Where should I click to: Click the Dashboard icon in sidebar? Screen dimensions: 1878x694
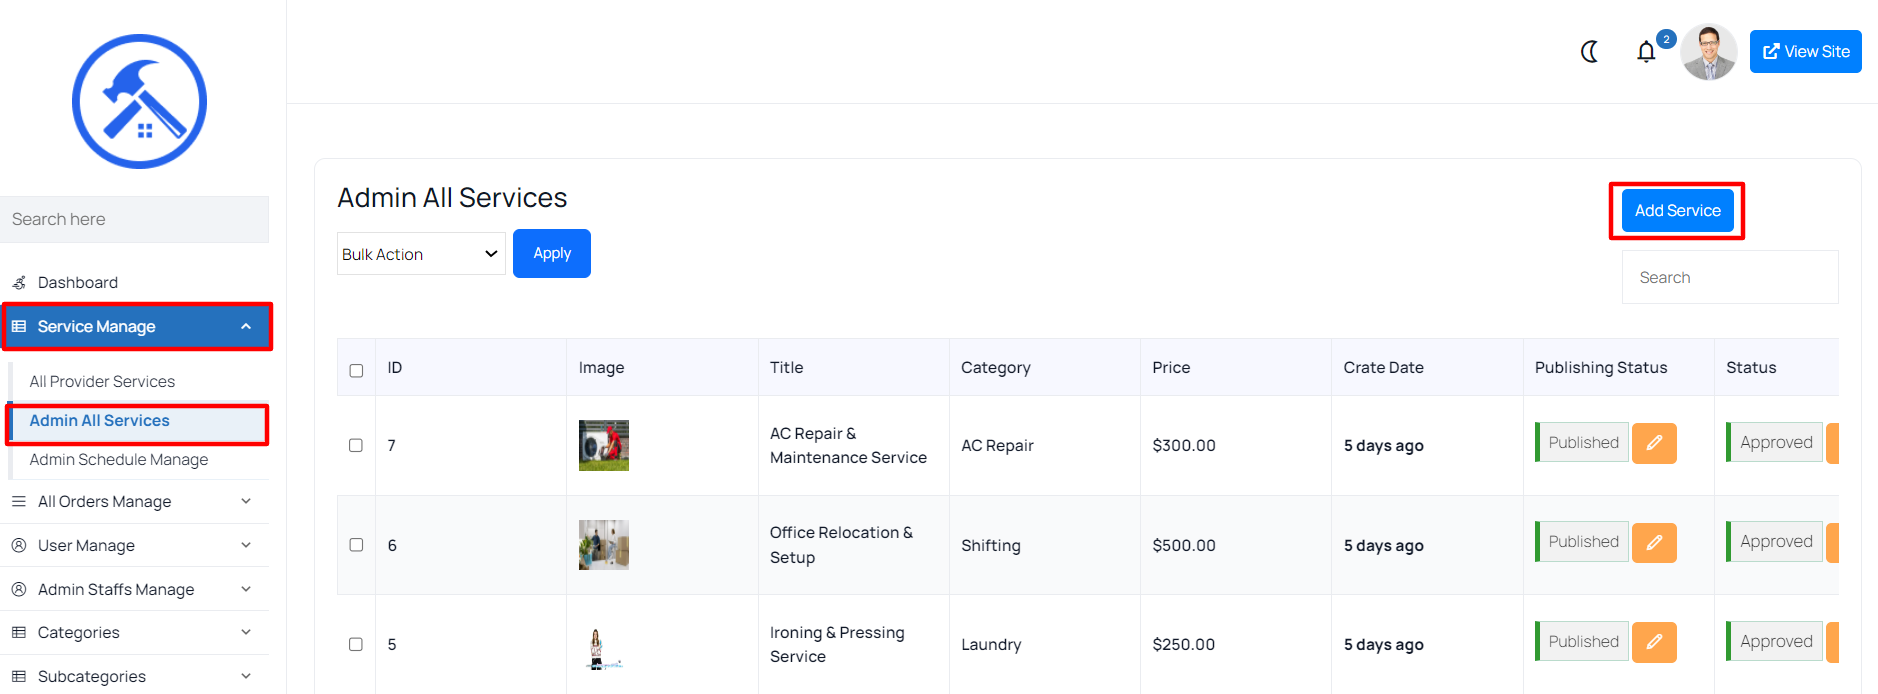click(19, 283)
